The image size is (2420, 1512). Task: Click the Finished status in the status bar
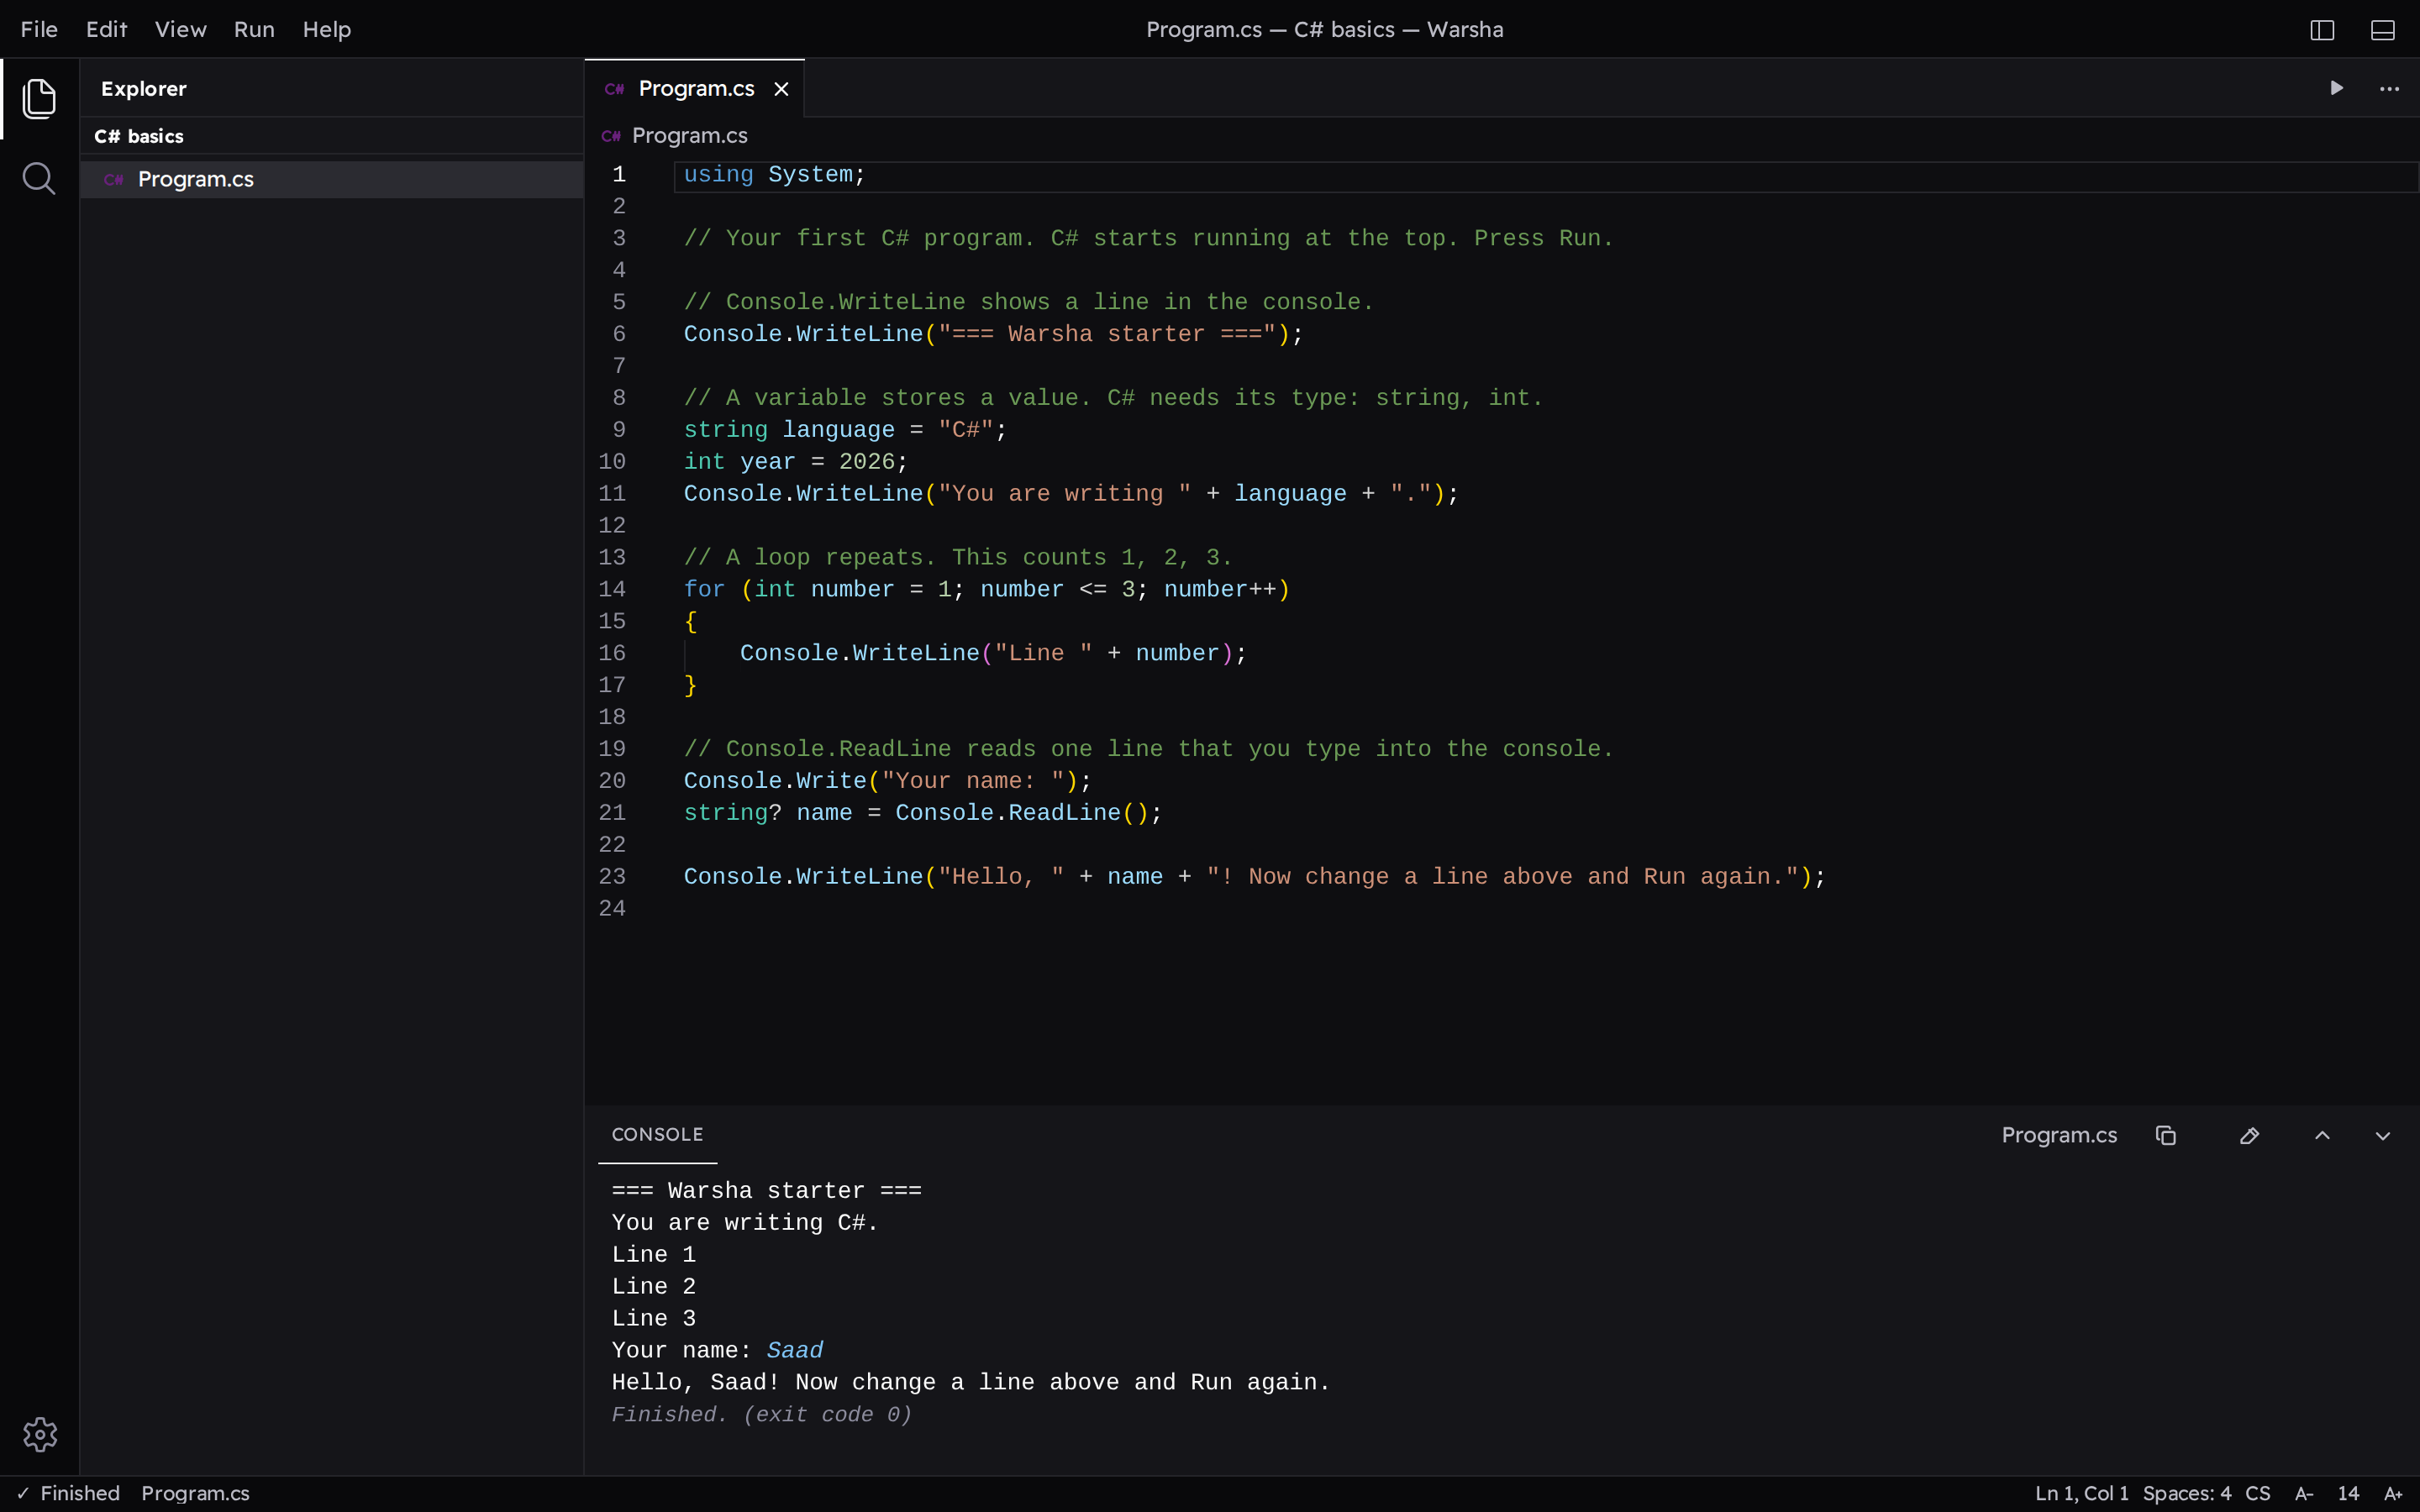68,1493
